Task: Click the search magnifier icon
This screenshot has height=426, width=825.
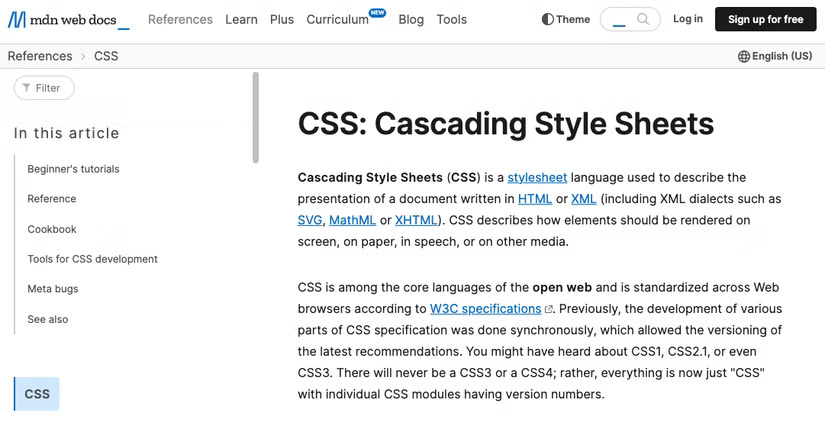Action: tap(644, 19)
